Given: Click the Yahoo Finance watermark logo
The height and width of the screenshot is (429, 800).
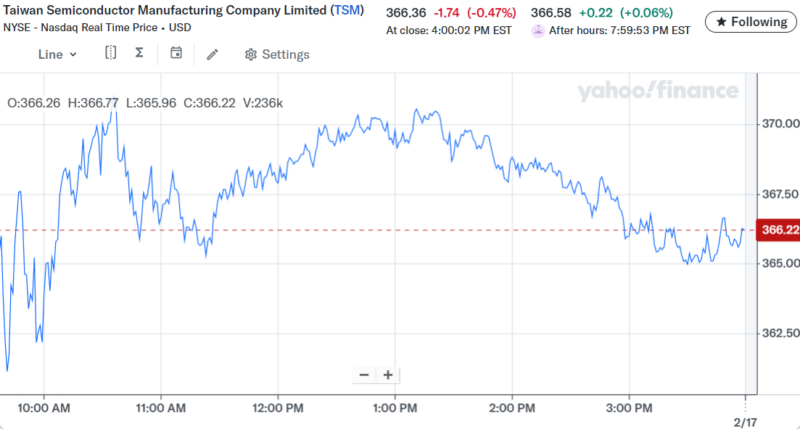Looking at the screenshot, I should pos(657,92).
